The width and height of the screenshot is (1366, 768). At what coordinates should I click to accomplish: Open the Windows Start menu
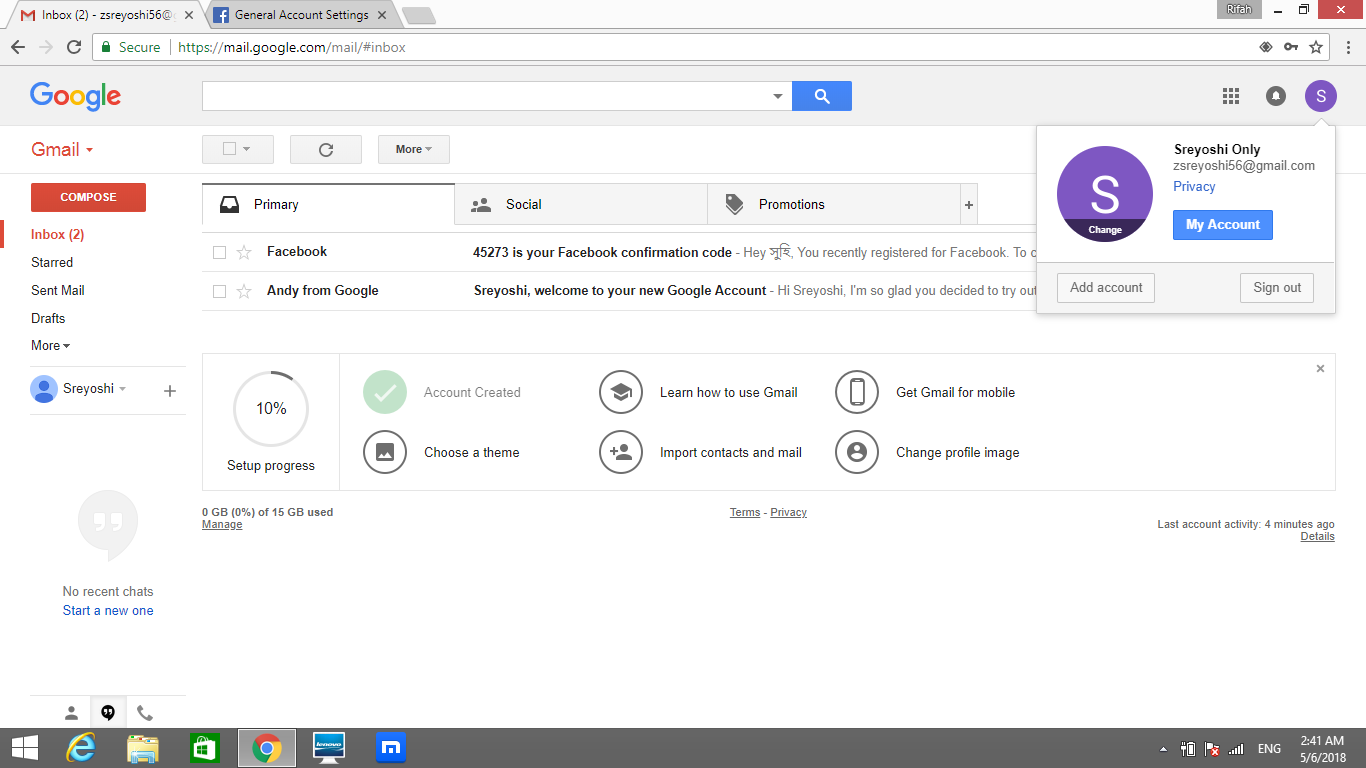24,748
